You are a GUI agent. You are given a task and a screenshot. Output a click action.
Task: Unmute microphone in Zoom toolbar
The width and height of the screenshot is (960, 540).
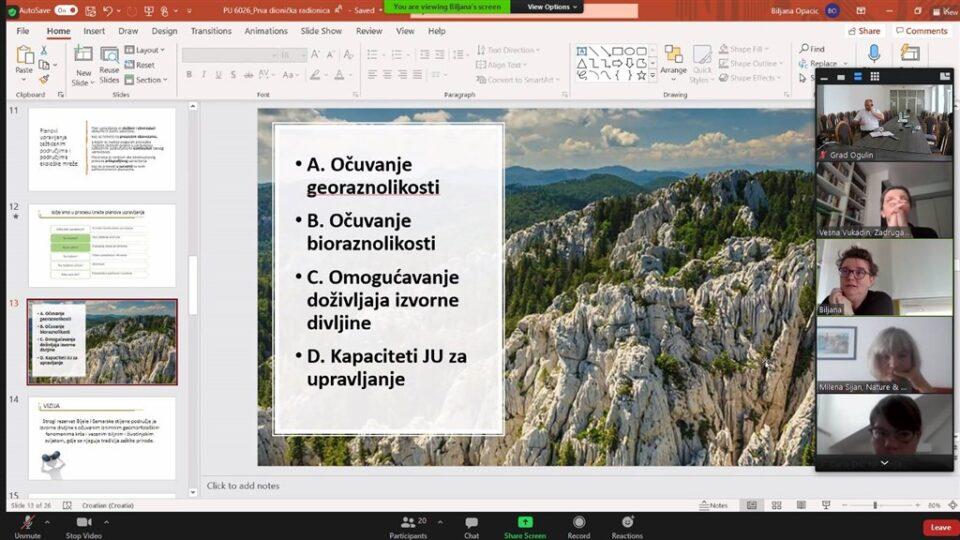tap(28, 527)
